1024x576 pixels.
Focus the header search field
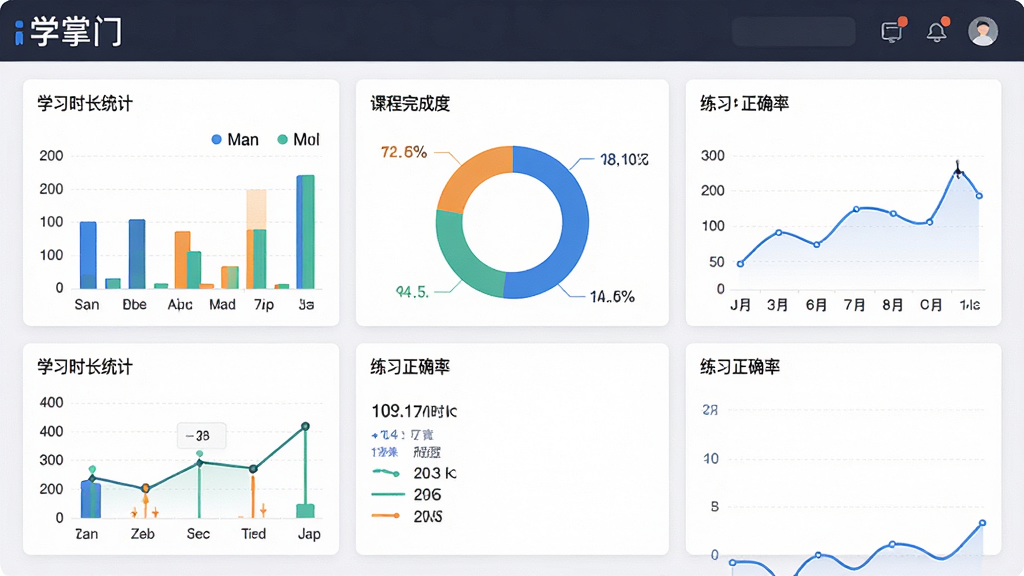pyautogui.click(x=793, y=31)
